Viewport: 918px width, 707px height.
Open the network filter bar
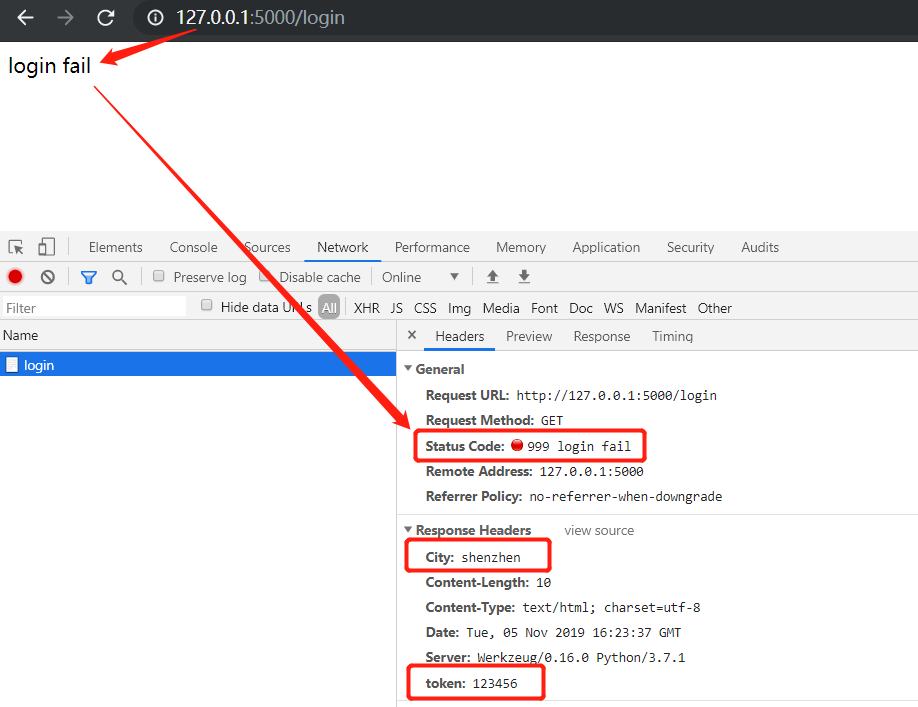coord(88,277)
